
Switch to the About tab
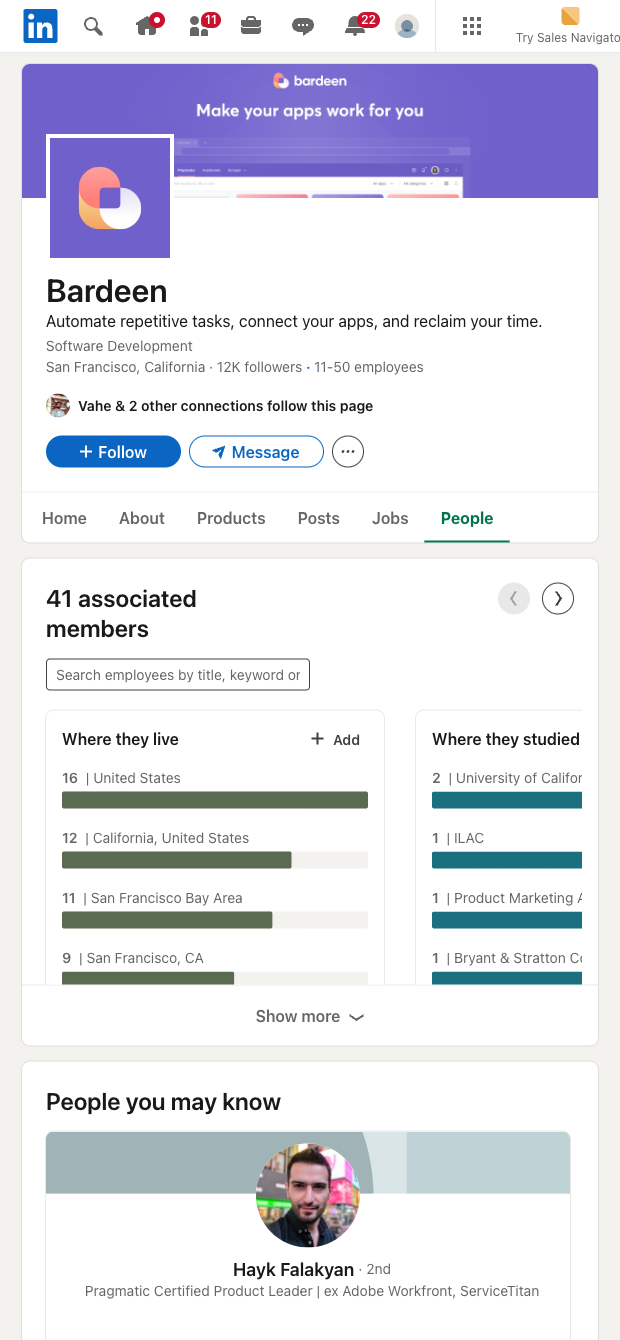pyautogui.click(x=142, y=518)
